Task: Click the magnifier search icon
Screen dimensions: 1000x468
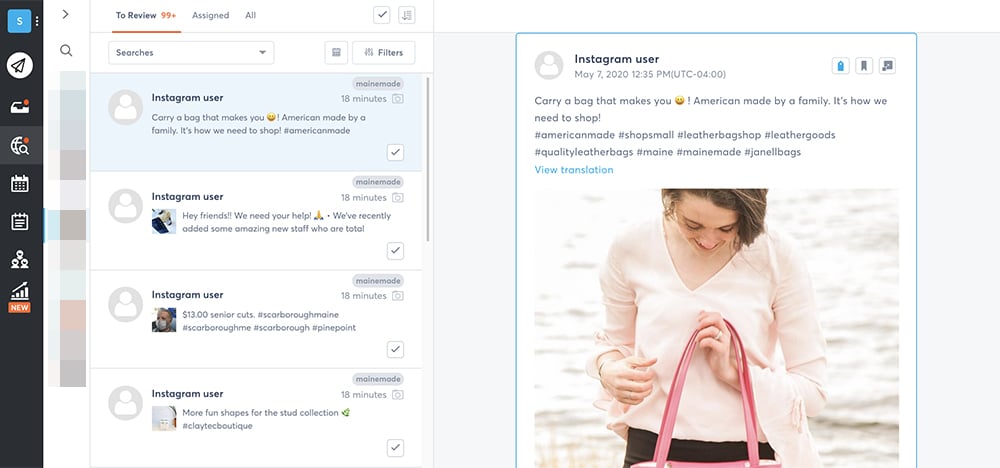Action: pos(66,50)
